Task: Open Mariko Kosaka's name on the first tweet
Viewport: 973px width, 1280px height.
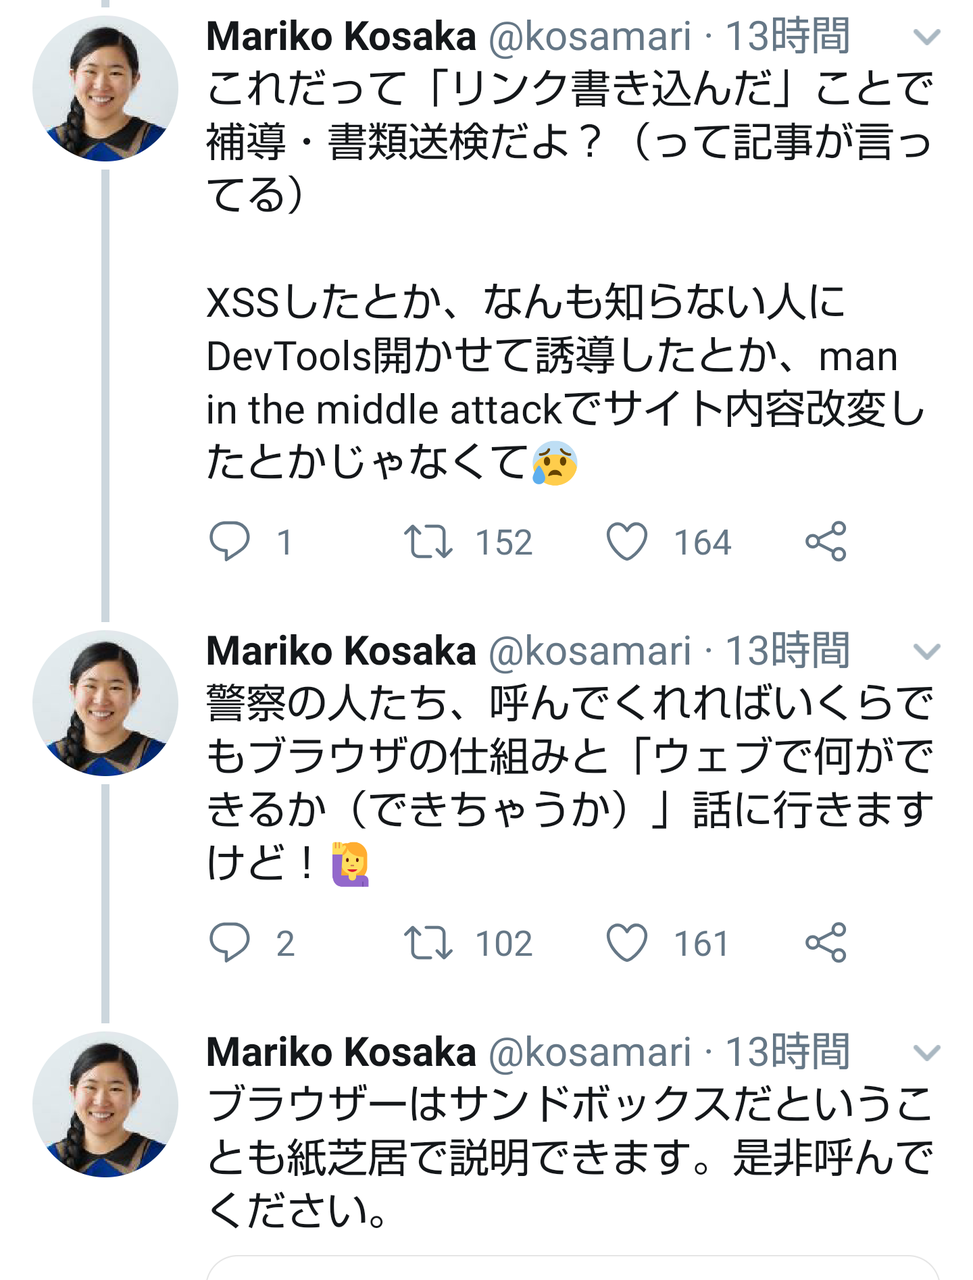Action: tap(341, 37)
